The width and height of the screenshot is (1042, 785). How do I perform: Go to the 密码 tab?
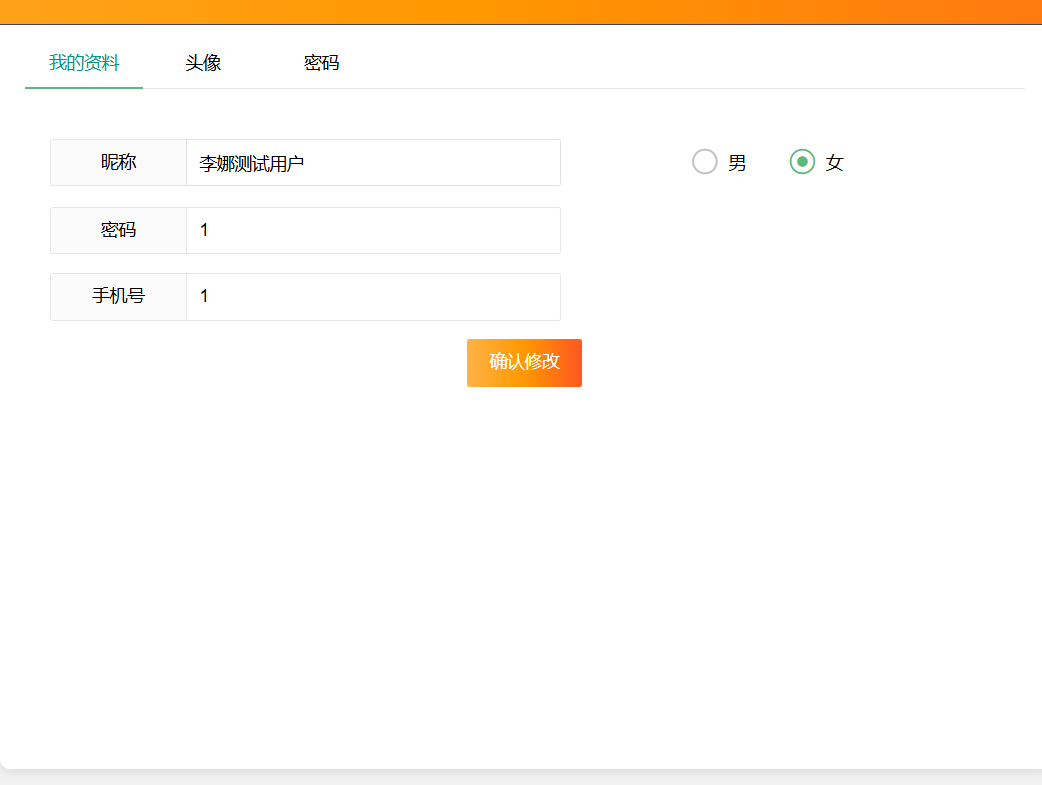click(x=321, y=63)
